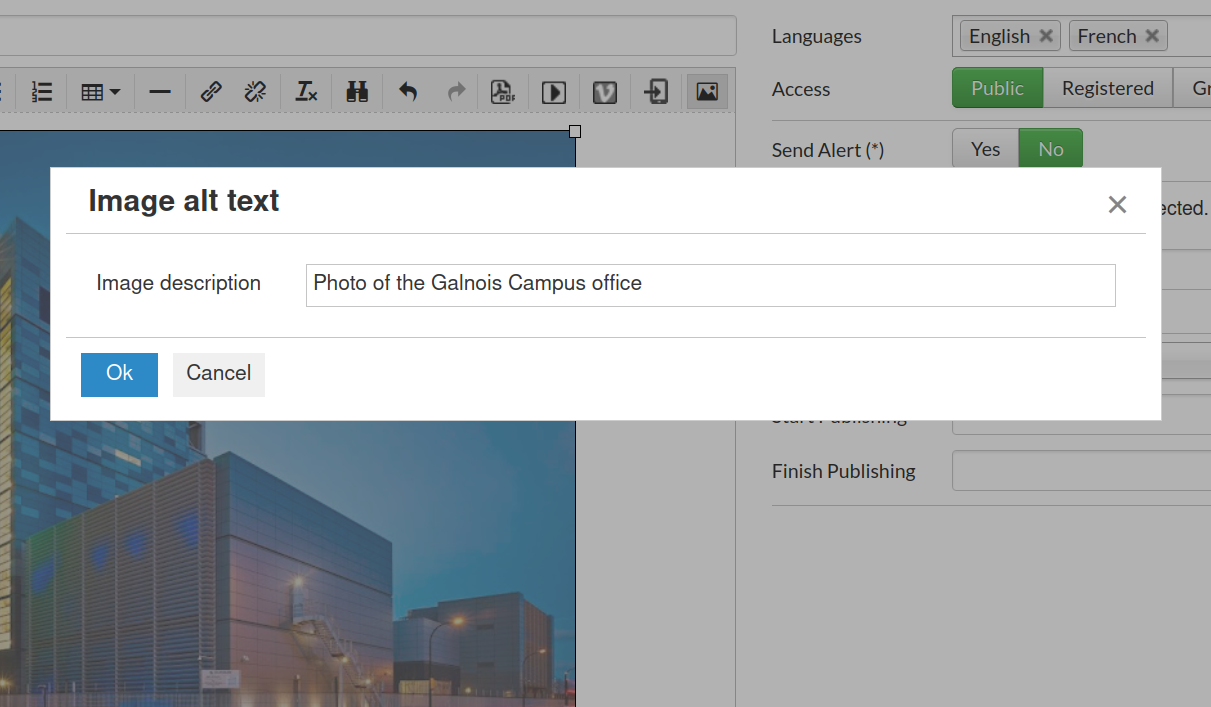The height and width of the screenshot is (707, 1211).
Task: Set Send Alert to Yes
Action: (985, 149)
